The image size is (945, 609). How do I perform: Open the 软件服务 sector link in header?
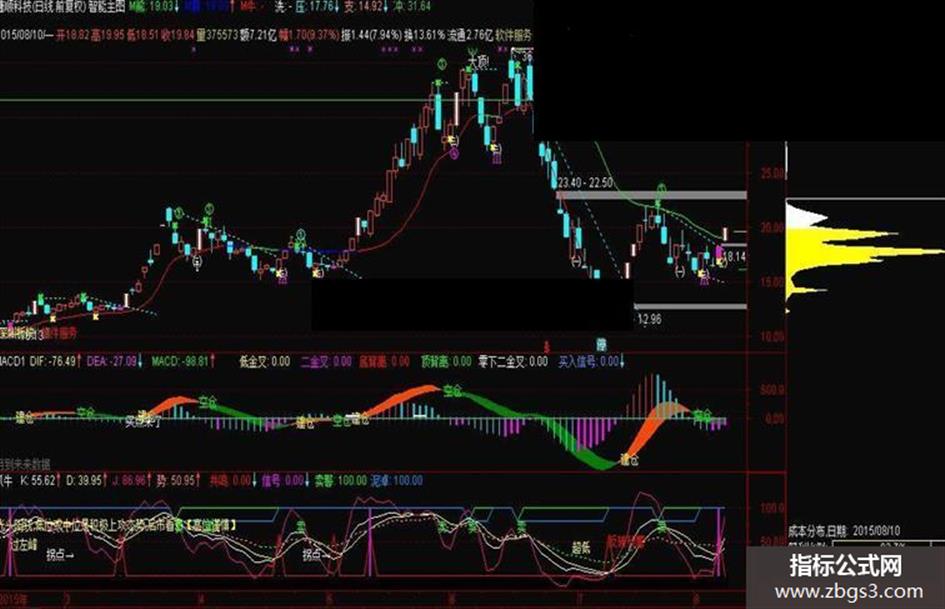[x=514, y=35]
